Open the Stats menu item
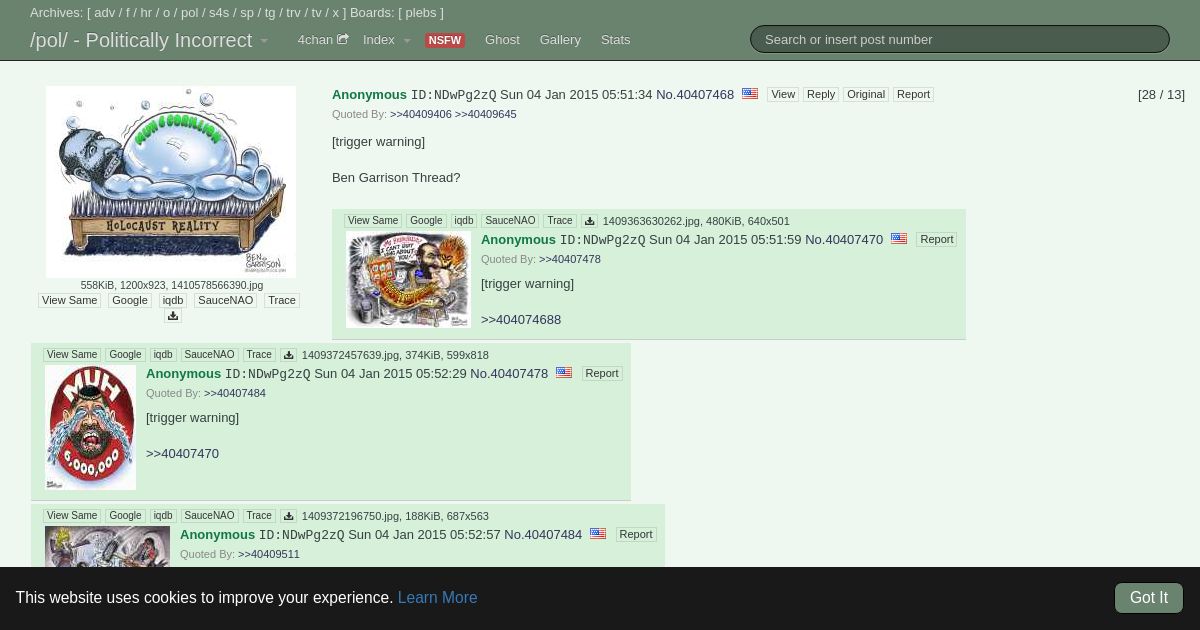The image size is (1200, 630). click(x=615, y=40)
